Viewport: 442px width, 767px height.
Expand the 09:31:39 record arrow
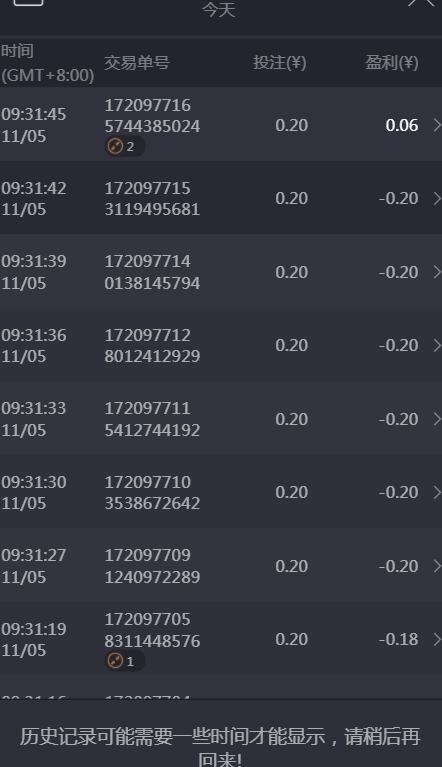[437, 272]
